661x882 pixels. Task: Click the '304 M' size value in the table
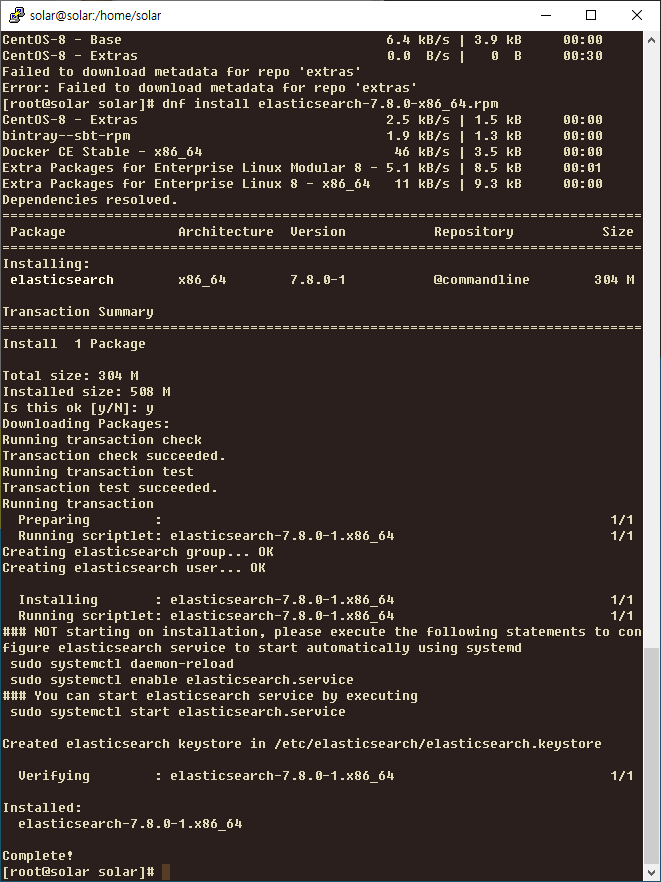(614, 280)
